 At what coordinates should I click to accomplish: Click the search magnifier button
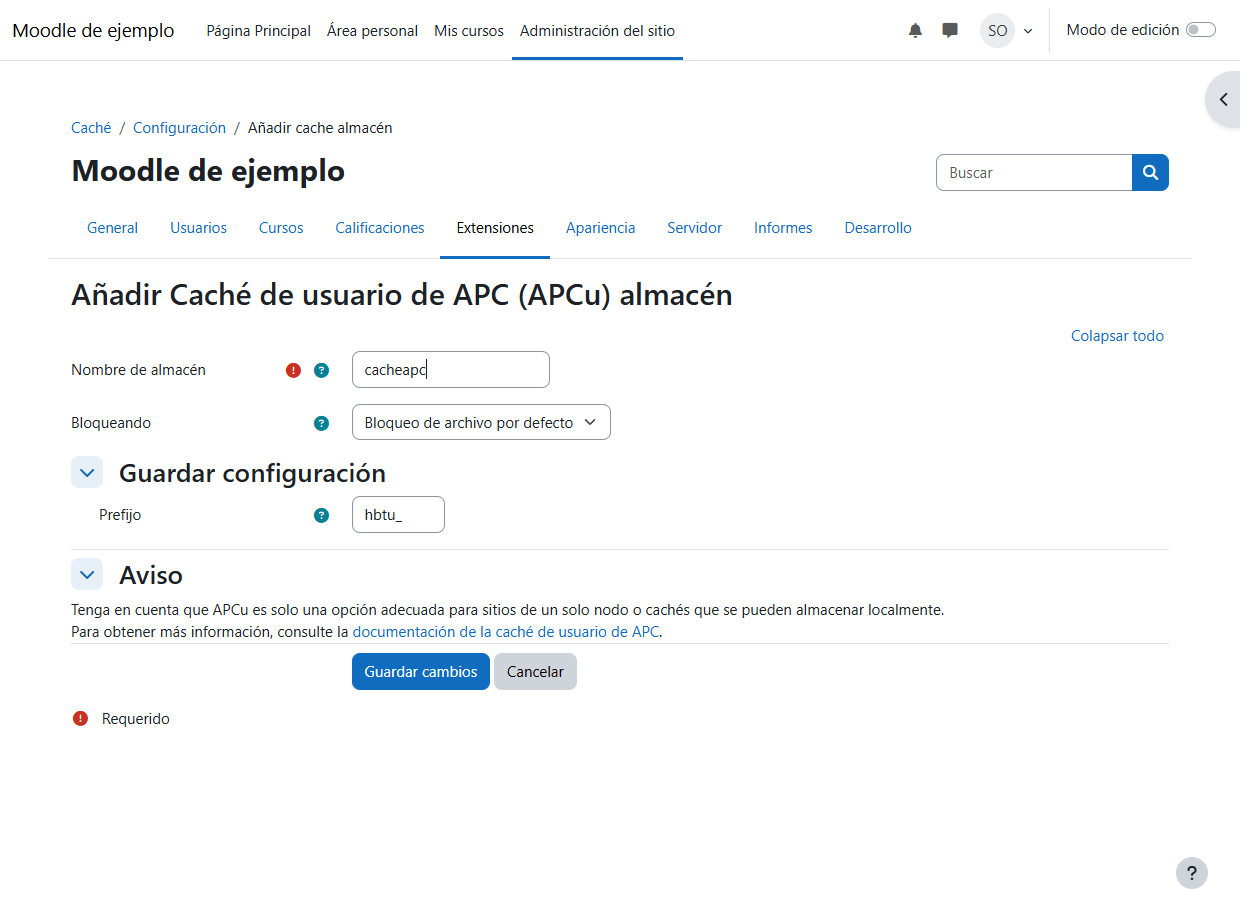(x=1150, y=173)
